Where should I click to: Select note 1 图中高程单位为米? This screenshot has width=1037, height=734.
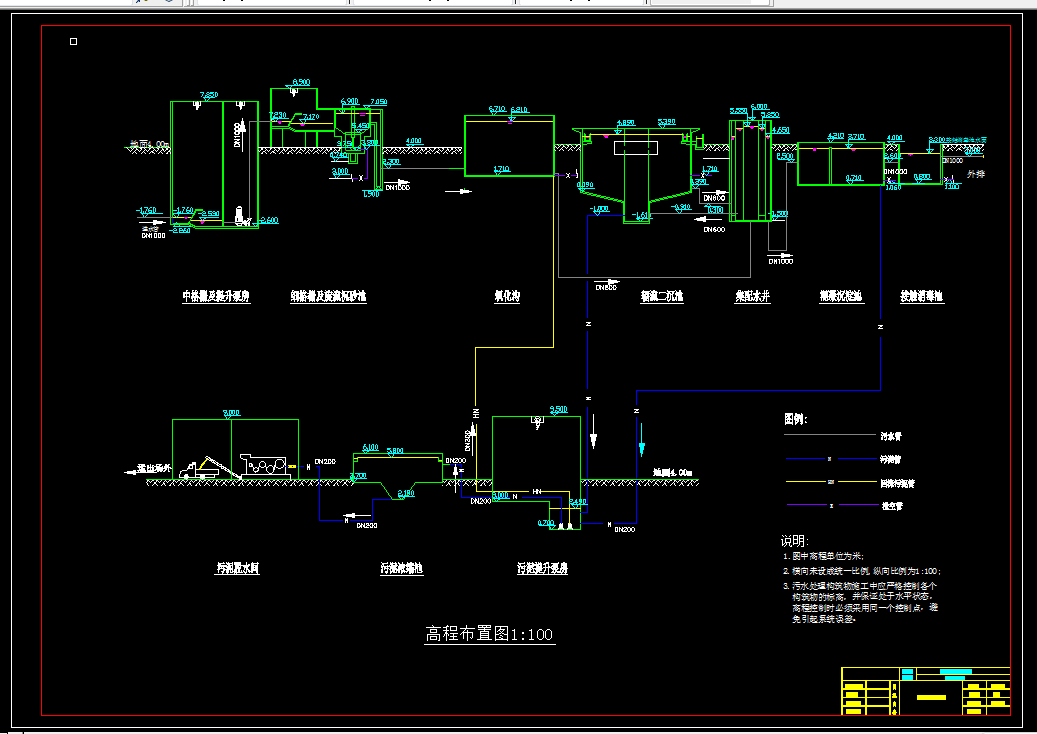(823, 556)
